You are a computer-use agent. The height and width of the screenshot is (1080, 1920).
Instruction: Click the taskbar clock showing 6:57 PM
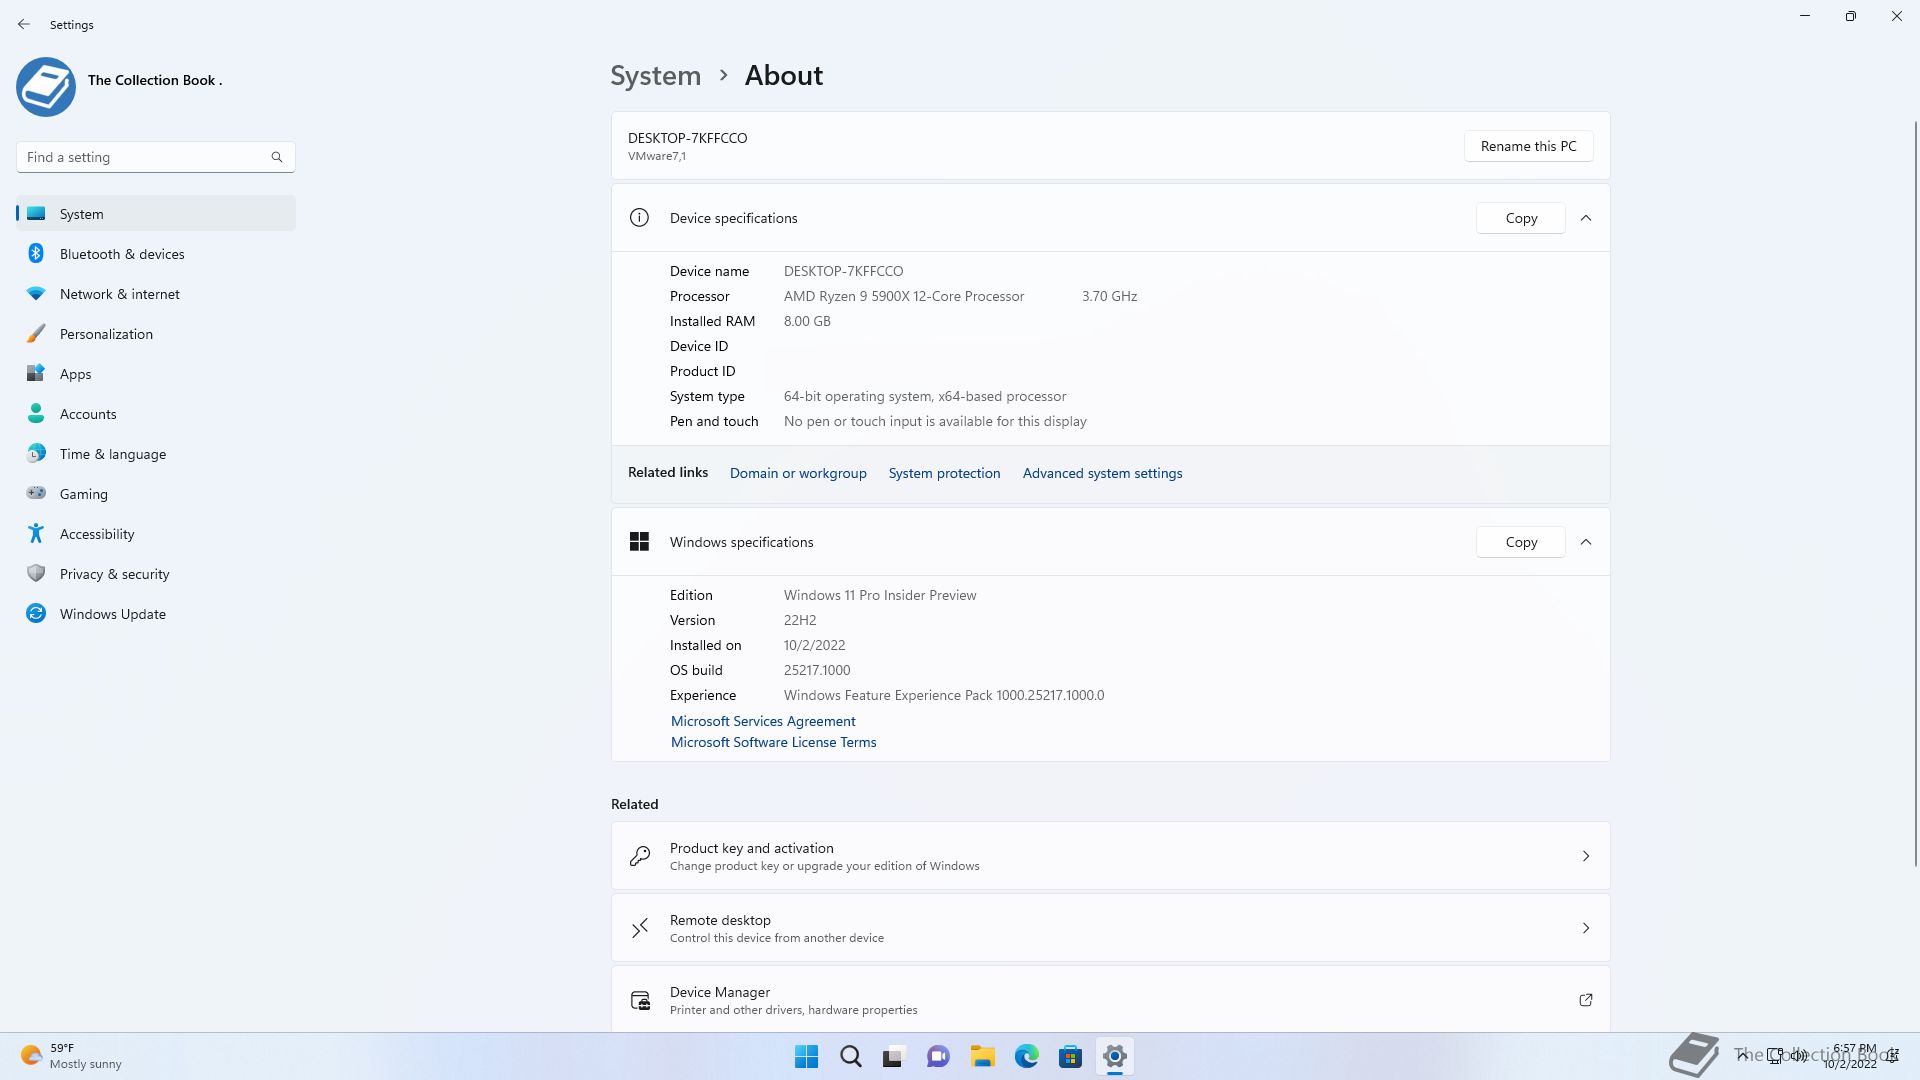pyautogui.click(x=1852, y=1056)
